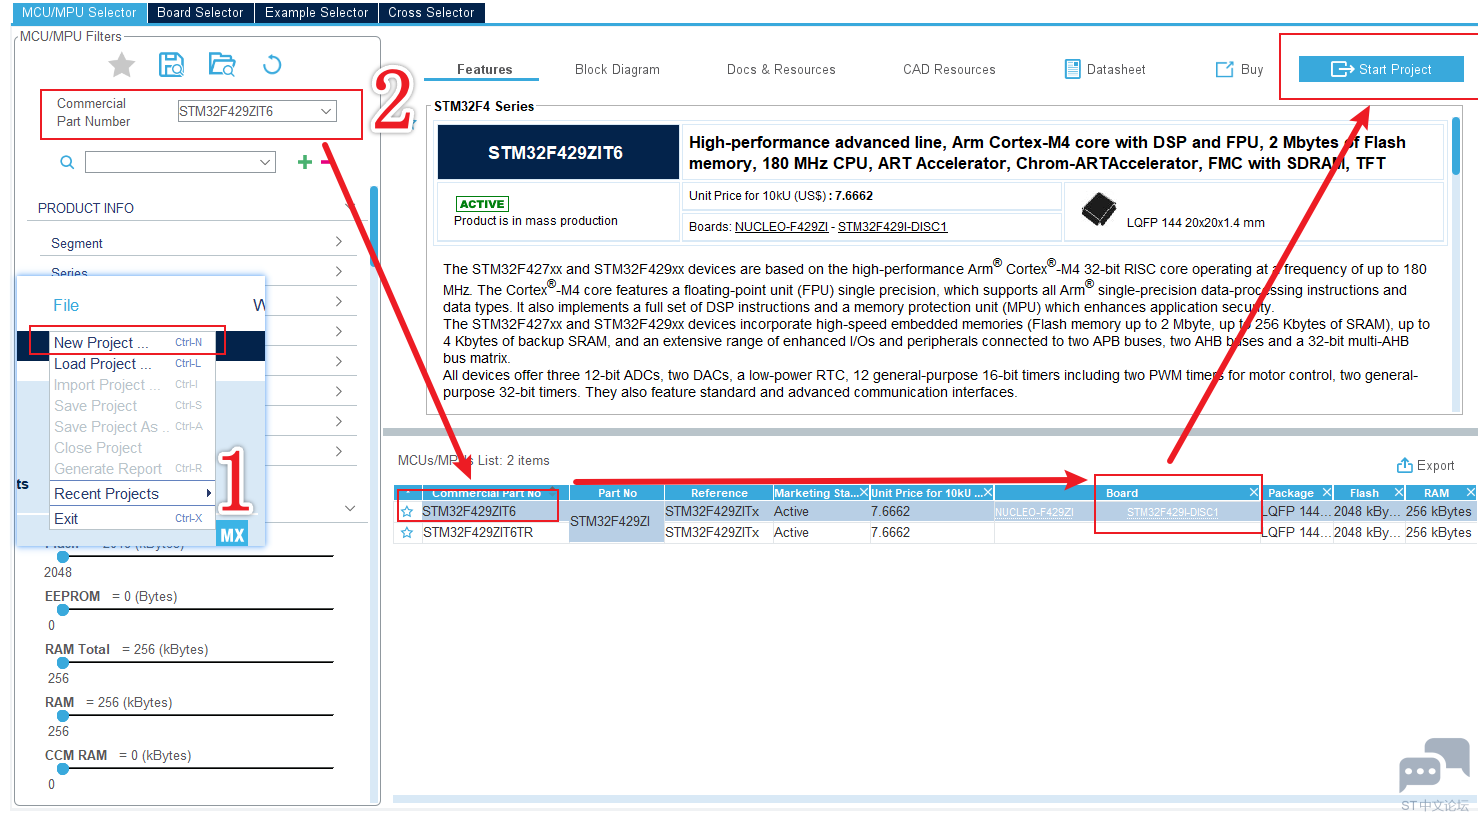The width and height of the screenshot is (1478, 821).
Task: Open the Datasheet document icon
Action: point(1073,69)
